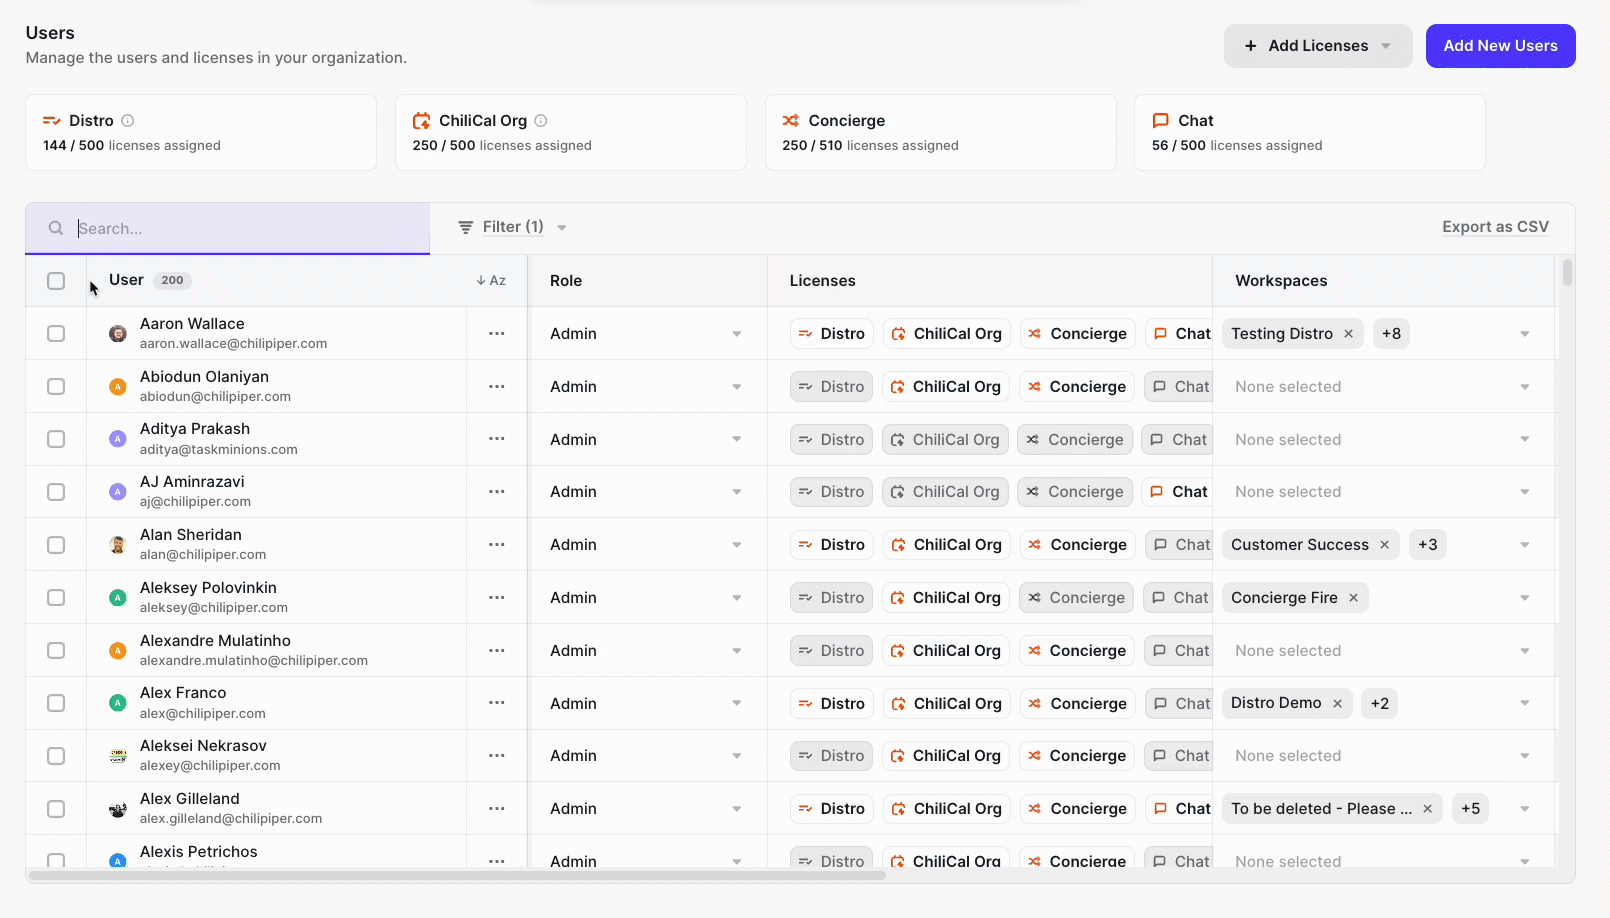This screenshot has height=918, width=1610.
Task: Expand the Workspaces dropdown for Abiodun Olaniyan
Action: pyautogui.click(x=1525, y=387)
